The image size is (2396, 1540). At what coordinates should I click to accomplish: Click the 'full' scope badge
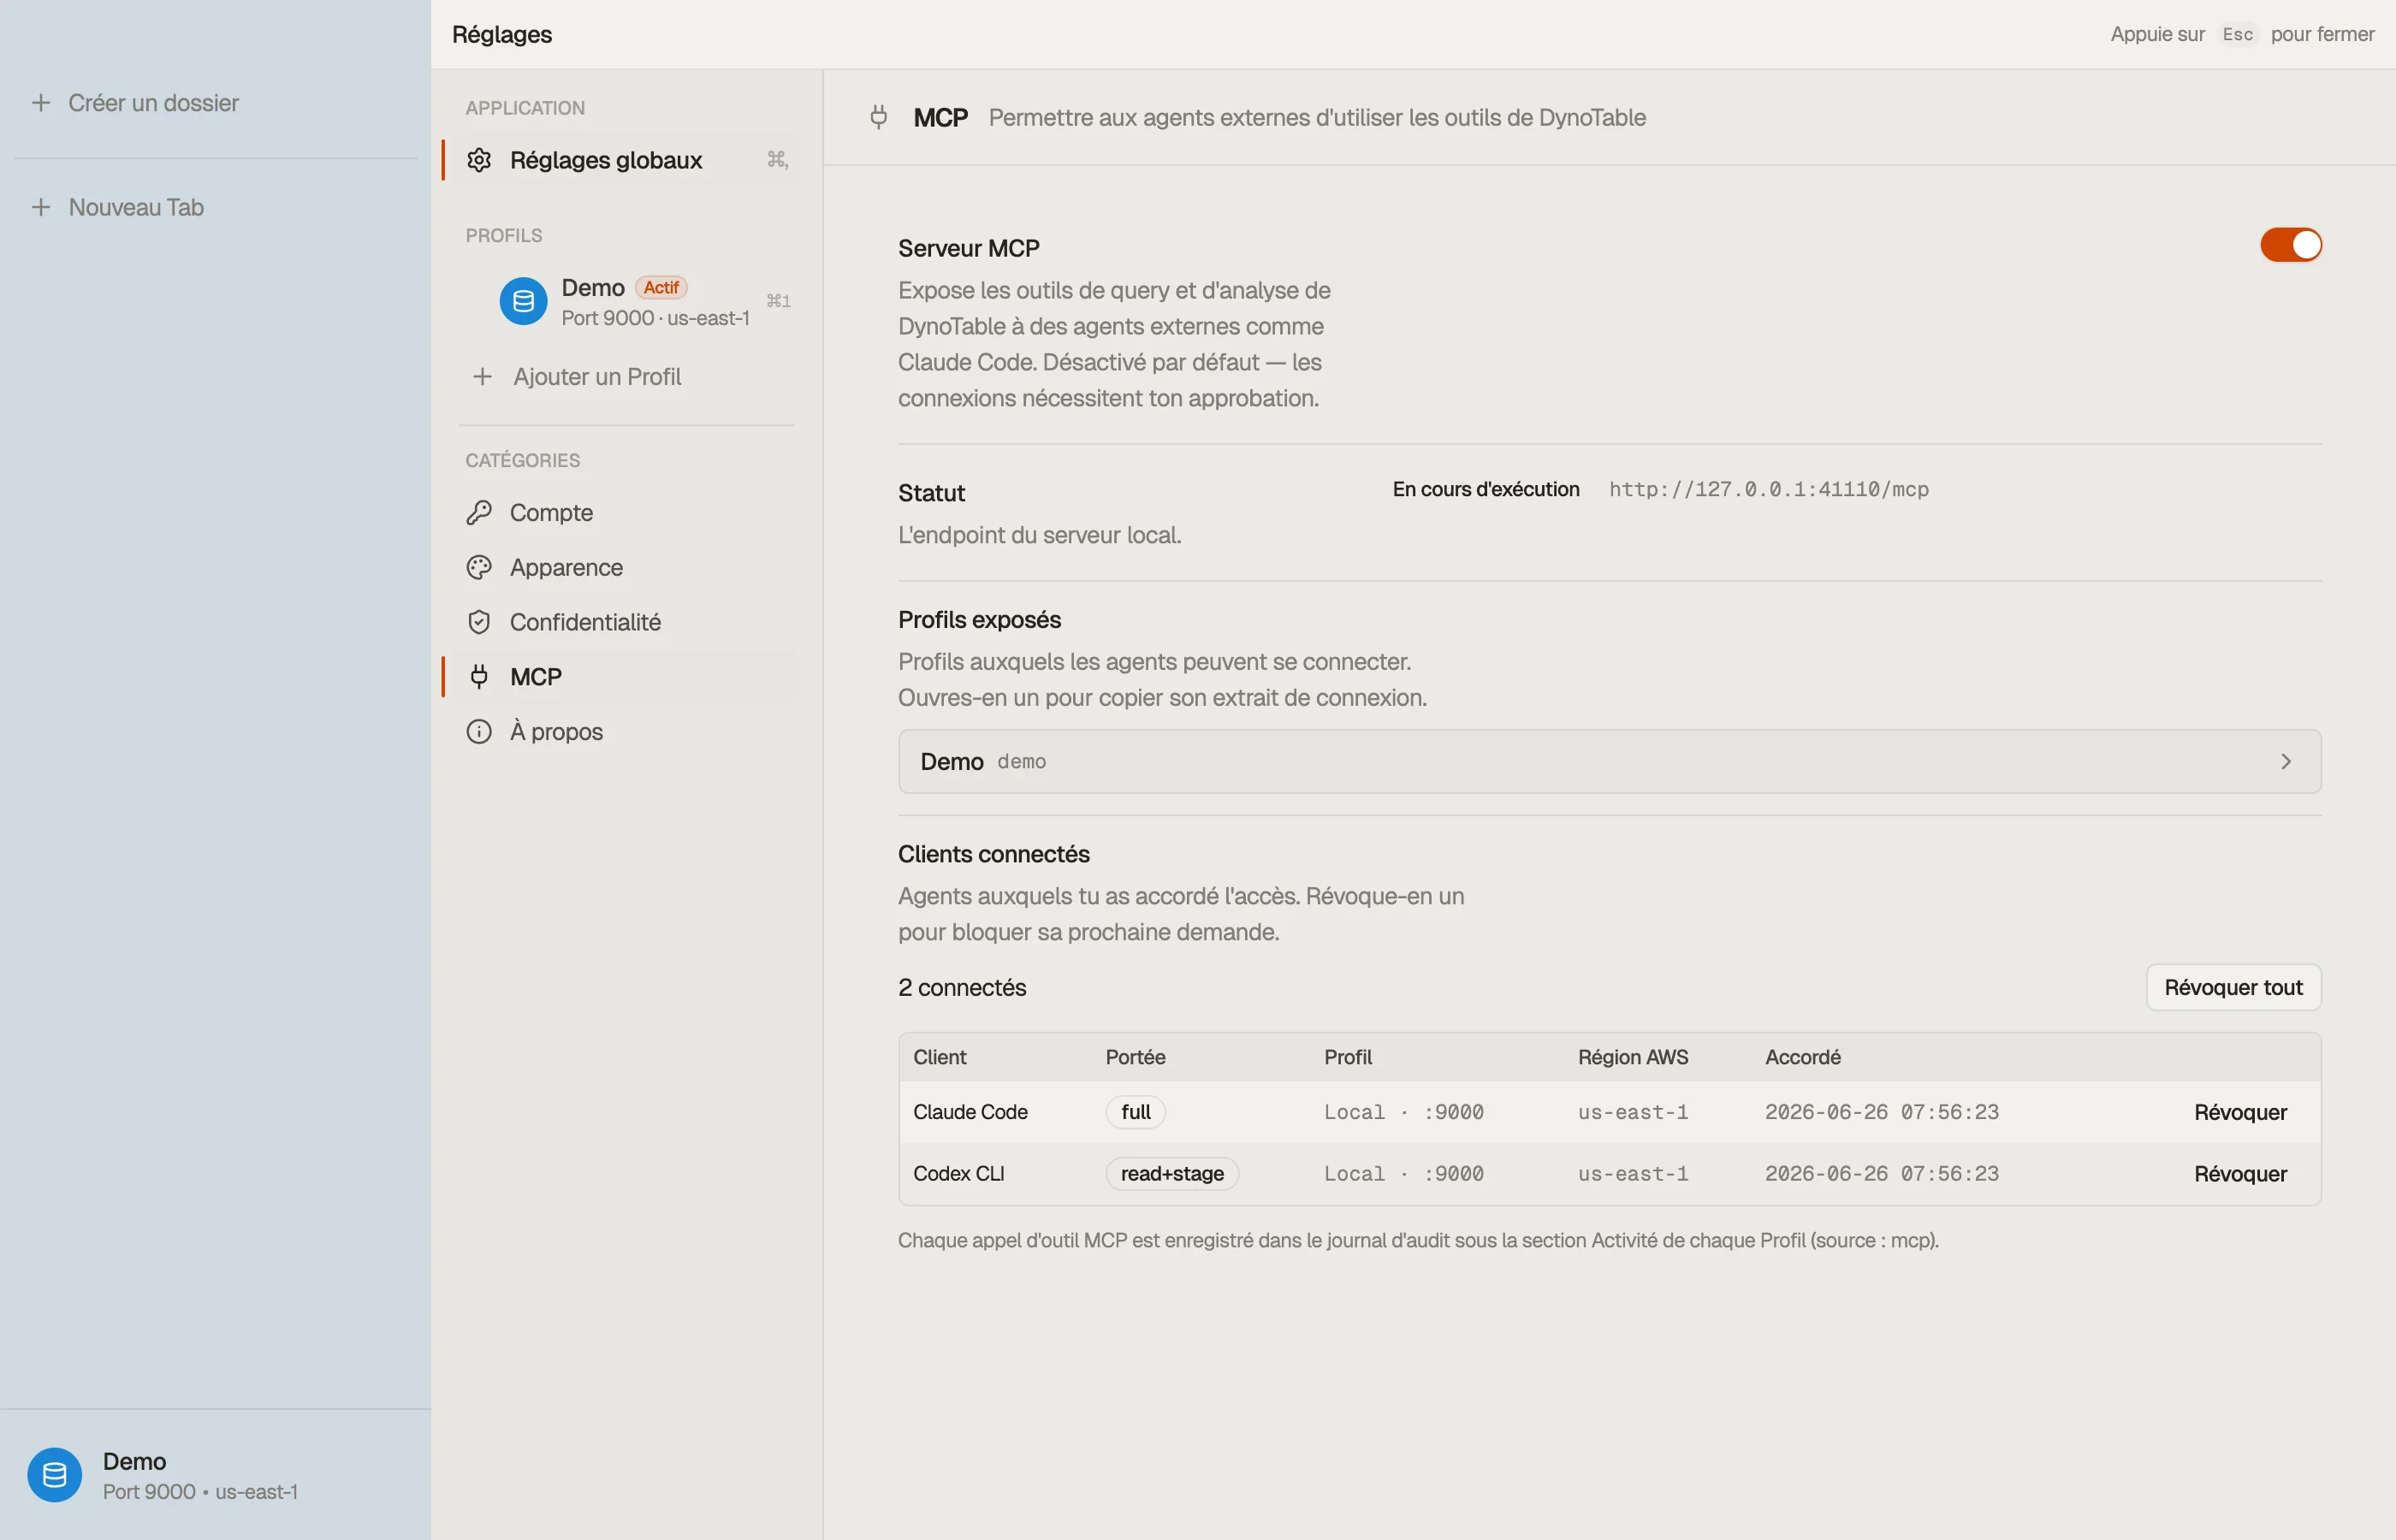1135,1113
